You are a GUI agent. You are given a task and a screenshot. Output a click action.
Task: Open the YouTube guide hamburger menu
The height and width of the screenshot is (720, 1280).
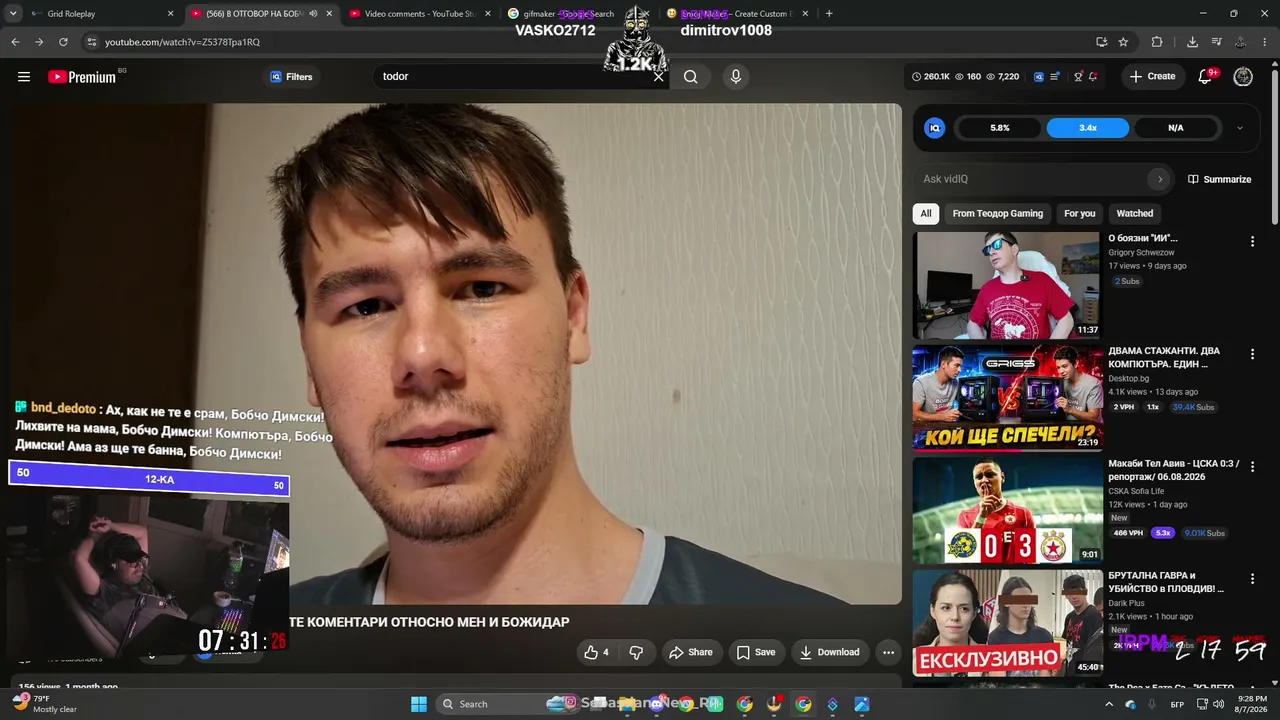pos(24,77)
